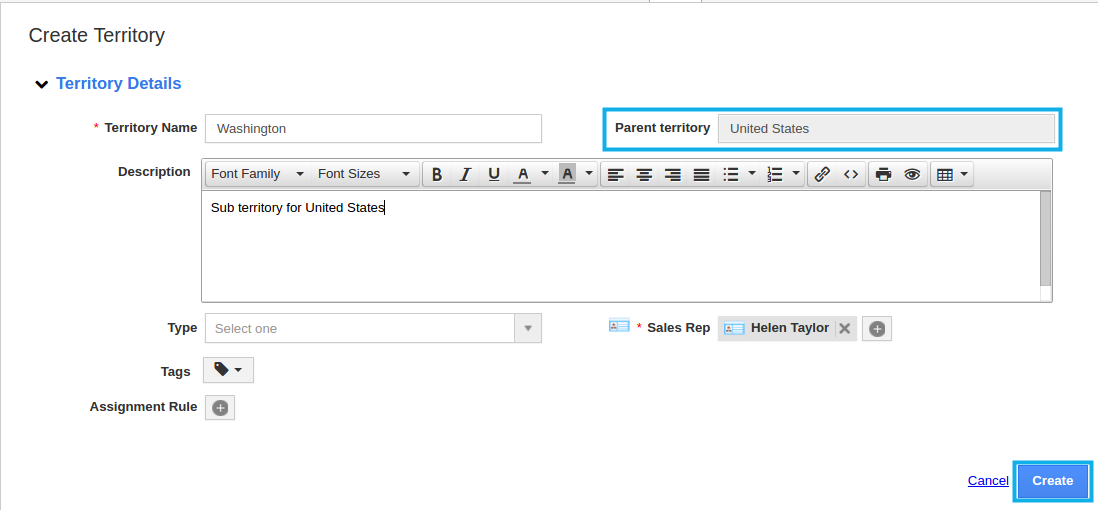
Task: Open numbered list style dropdown arrow
Action: (x=796, y=174)
